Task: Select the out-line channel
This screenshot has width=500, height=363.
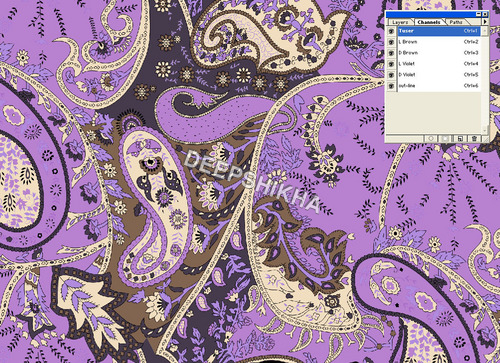Action: point(439,86)
